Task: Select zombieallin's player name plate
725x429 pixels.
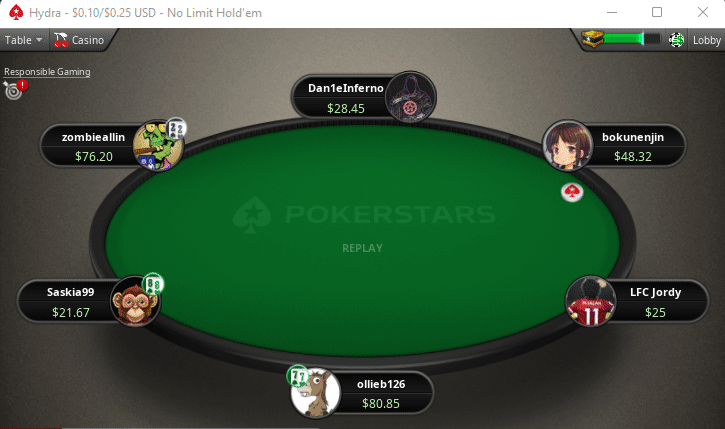Action: 92,146
